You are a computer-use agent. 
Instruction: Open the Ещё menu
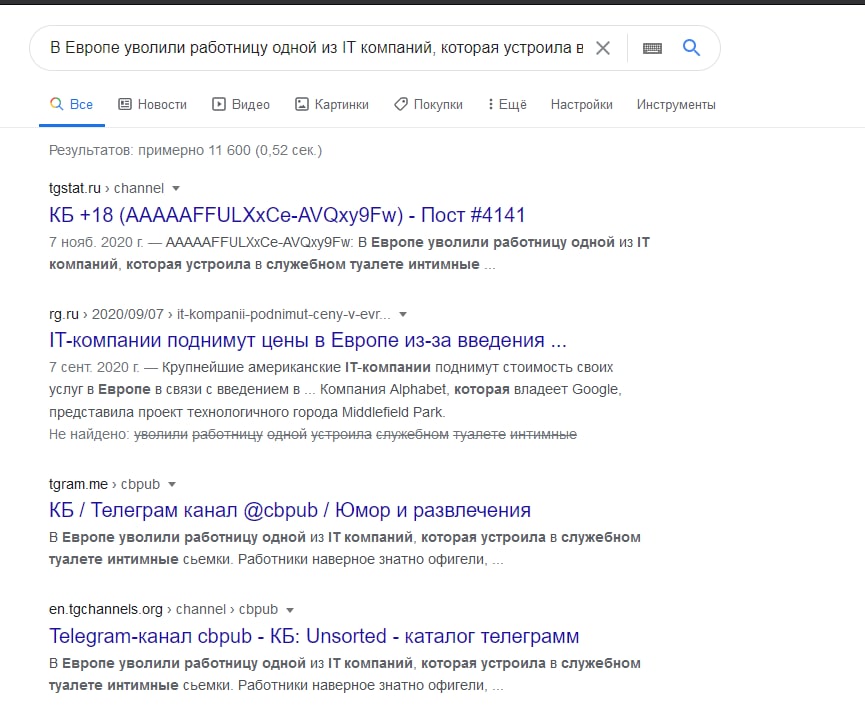pos(507,104)
